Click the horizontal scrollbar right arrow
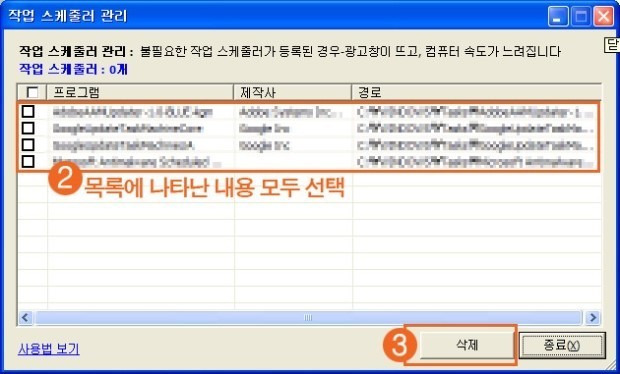The width and height of the screenshot is (620, 374). (592, 317)
